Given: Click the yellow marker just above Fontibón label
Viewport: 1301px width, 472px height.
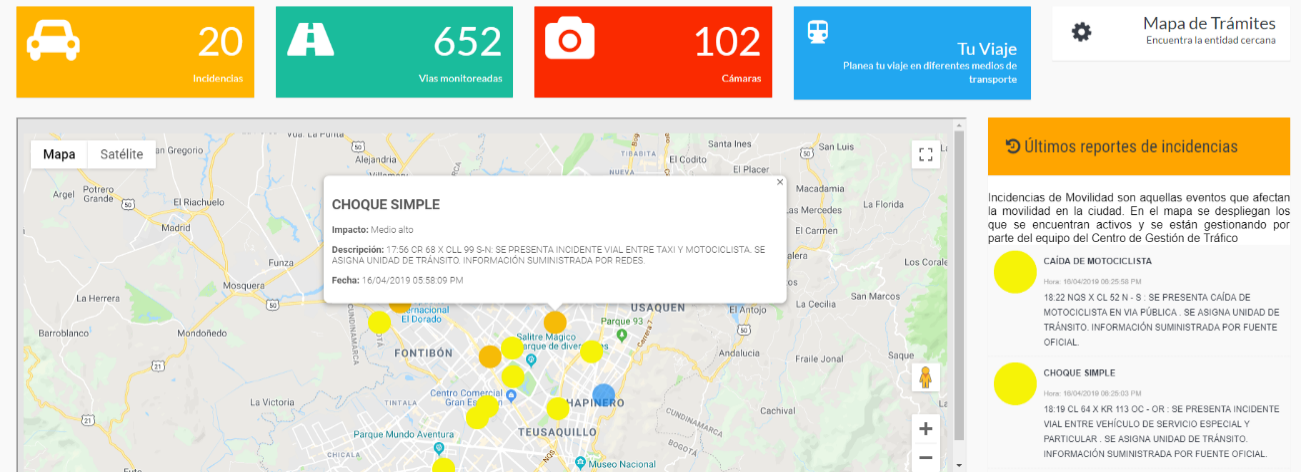Looking at the screenshot, I should click(379, 322).
